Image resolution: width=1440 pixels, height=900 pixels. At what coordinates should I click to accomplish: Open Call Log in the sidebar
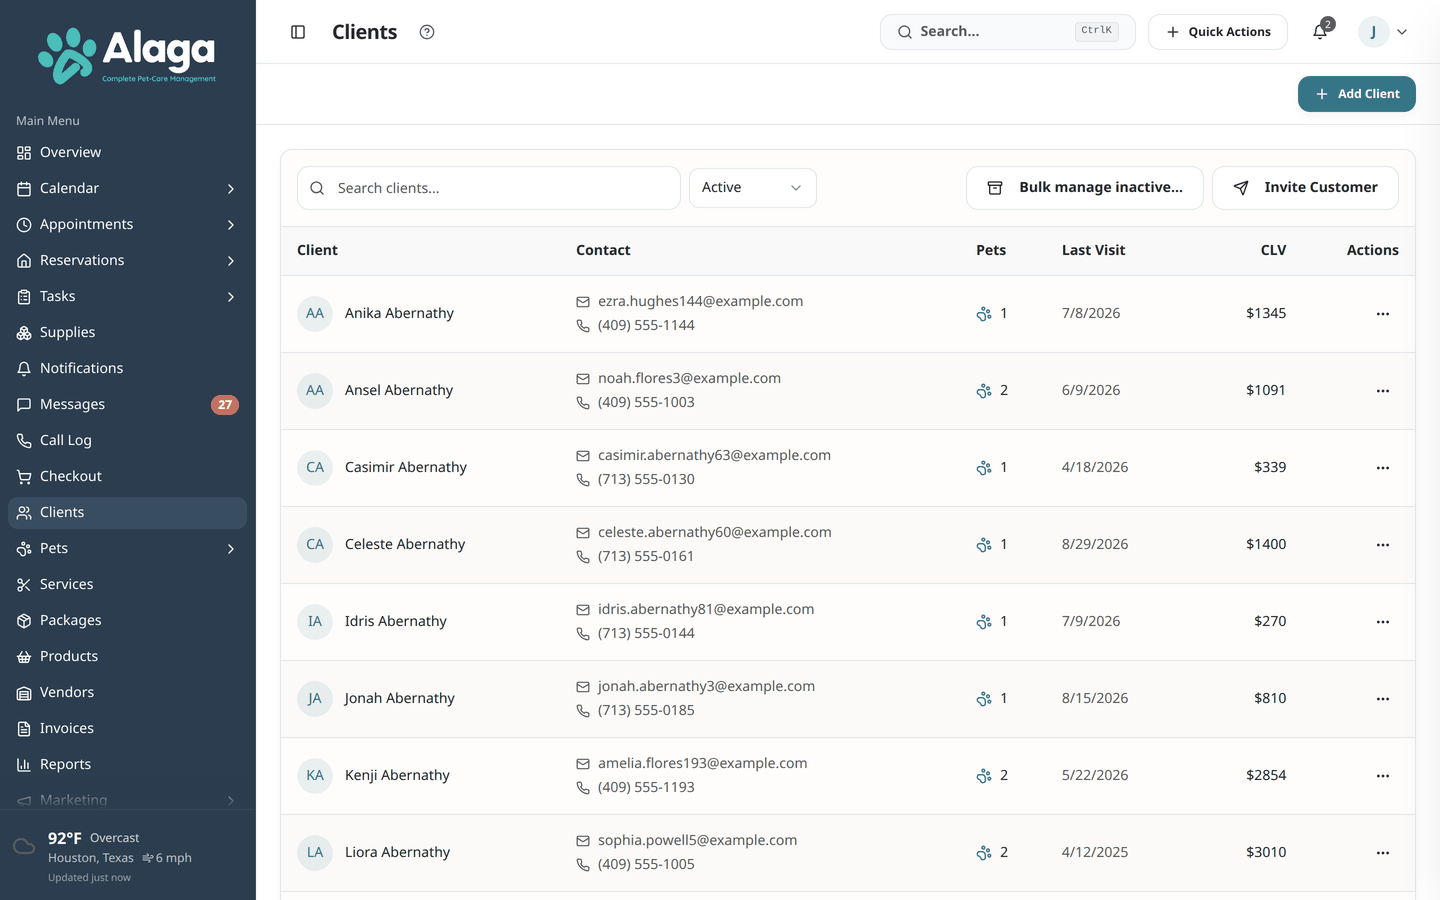click(127, 441)
